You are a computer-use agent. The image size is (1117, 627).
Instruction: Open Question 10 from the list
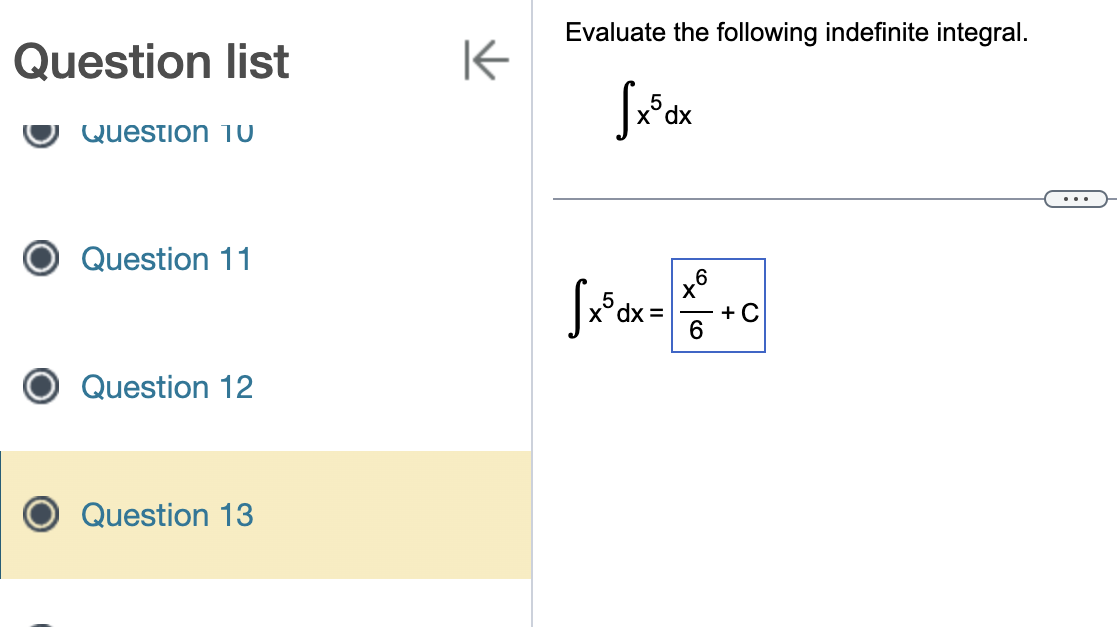point(167,131)
